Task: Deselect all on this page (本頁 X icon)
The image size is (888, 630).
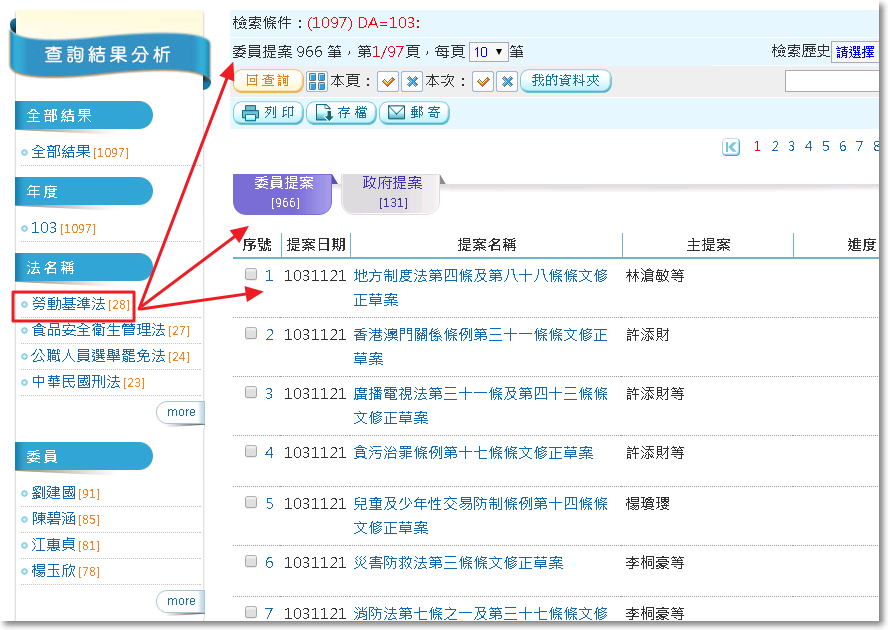Action: pos(411,81)
